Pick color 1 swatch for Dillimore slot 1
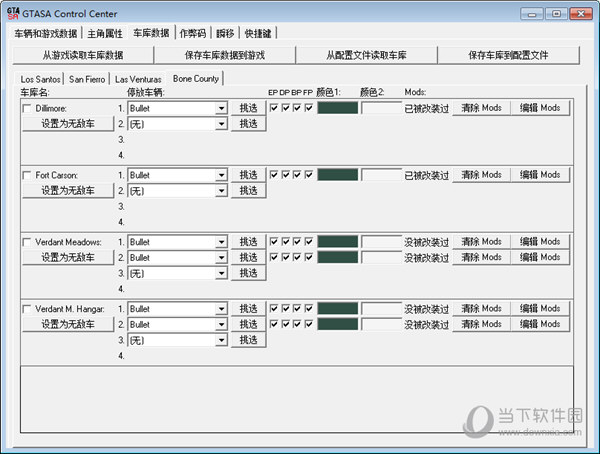600x454 pixels. 338,108
